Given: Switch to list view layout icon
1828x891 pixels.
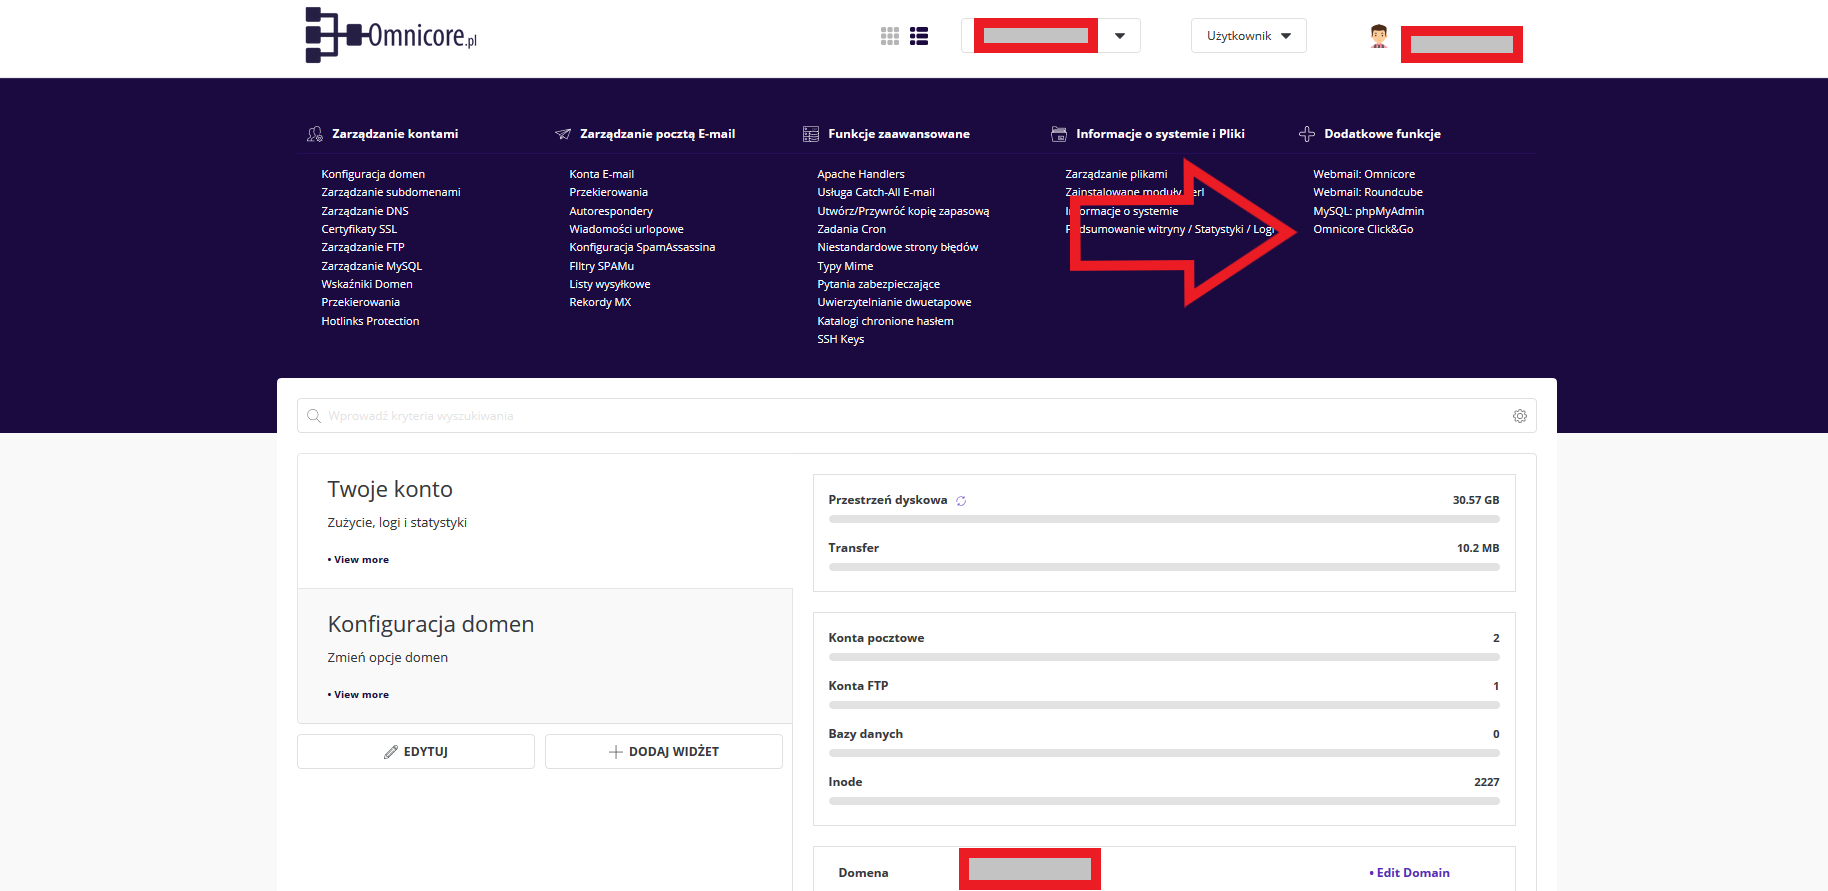Looking at the screenshot, I should point(919,36).
